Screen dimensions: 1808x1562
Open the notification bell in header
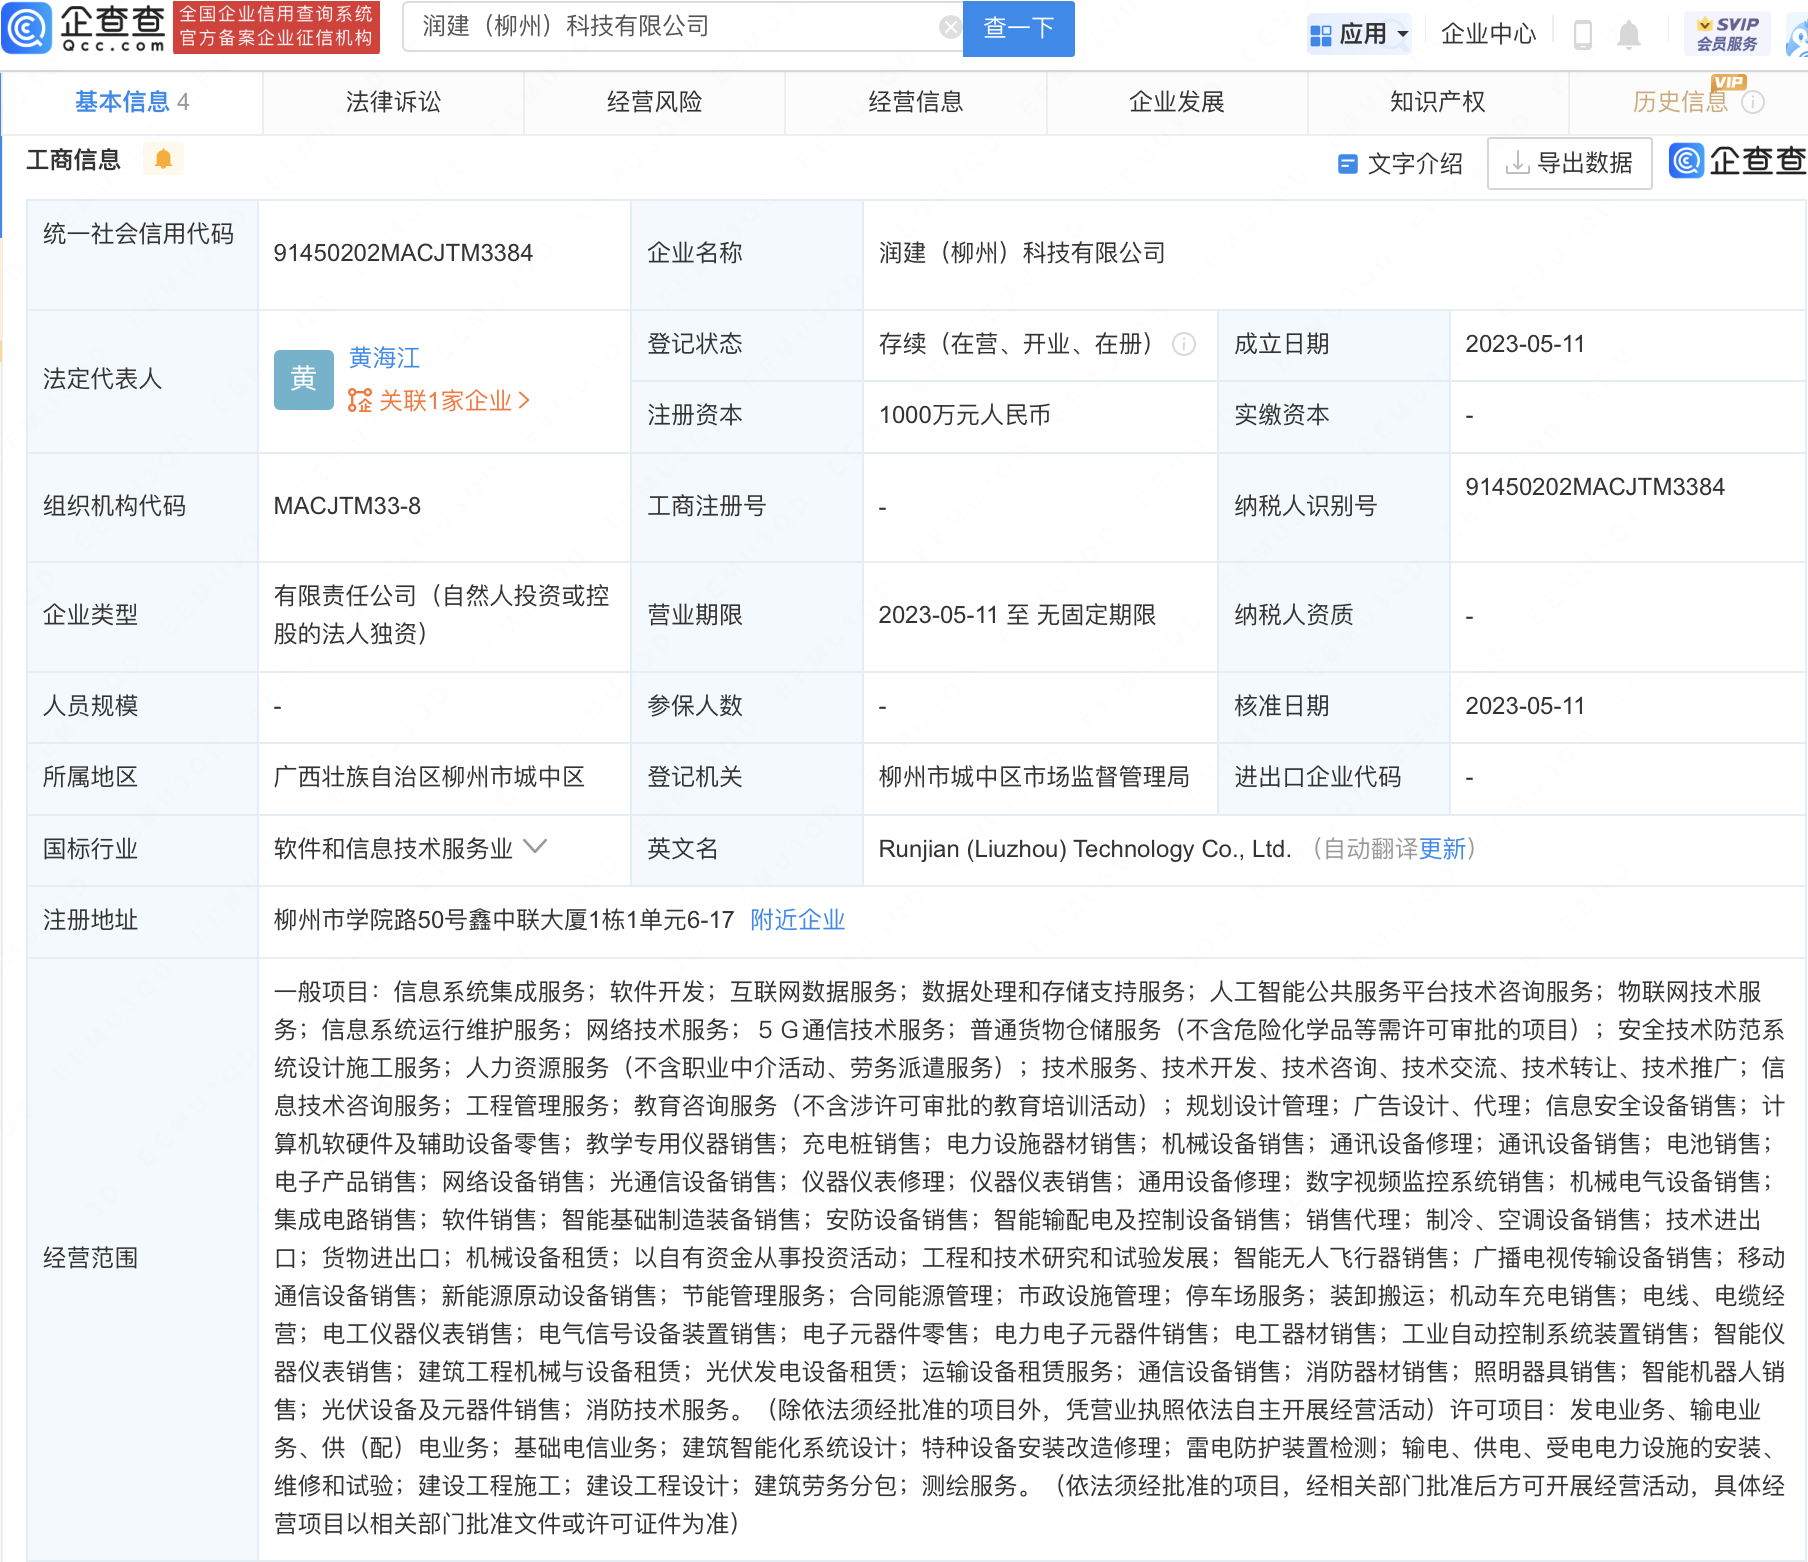point(1629,35)
